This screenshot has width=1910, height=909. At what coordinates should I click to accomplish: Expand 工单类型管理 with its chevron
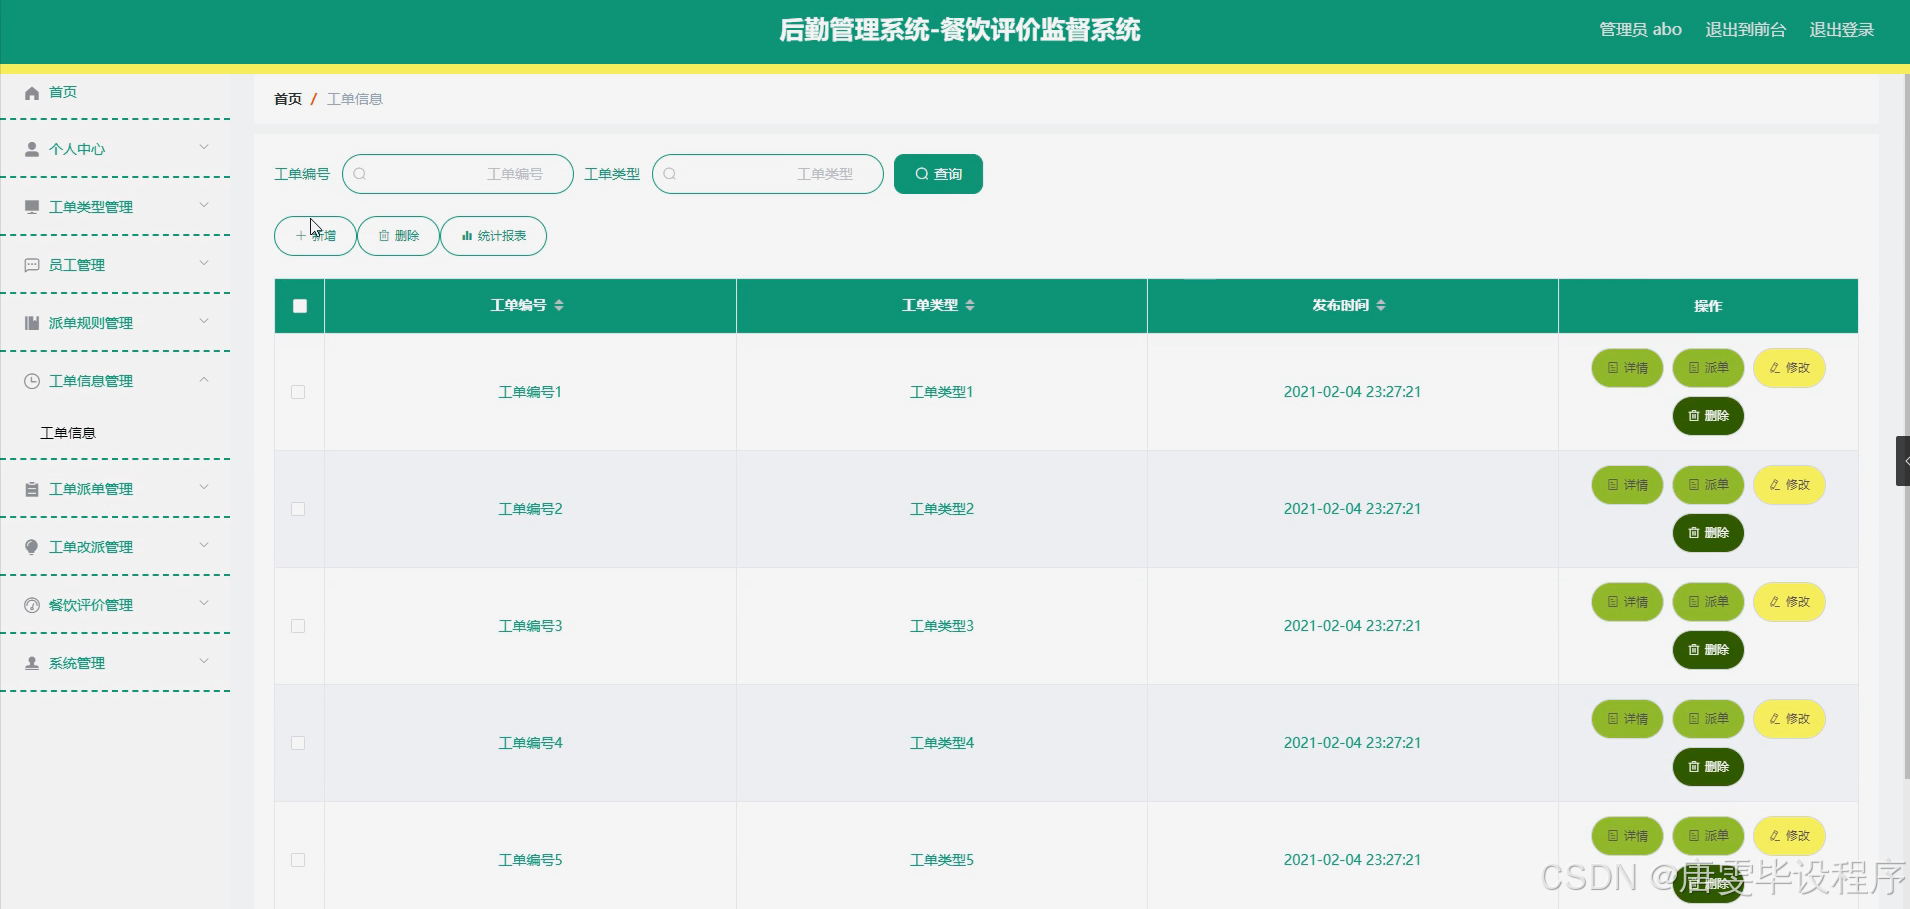[x=204, y=205]
